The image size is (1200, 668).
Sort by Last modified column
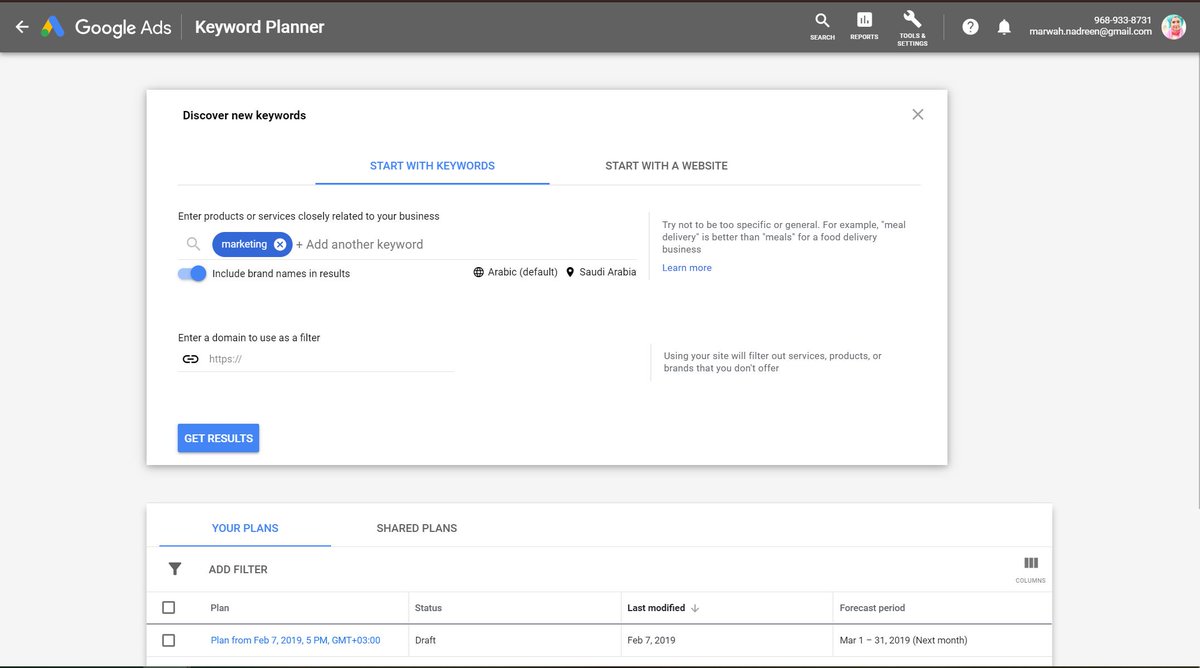(663, 607)
